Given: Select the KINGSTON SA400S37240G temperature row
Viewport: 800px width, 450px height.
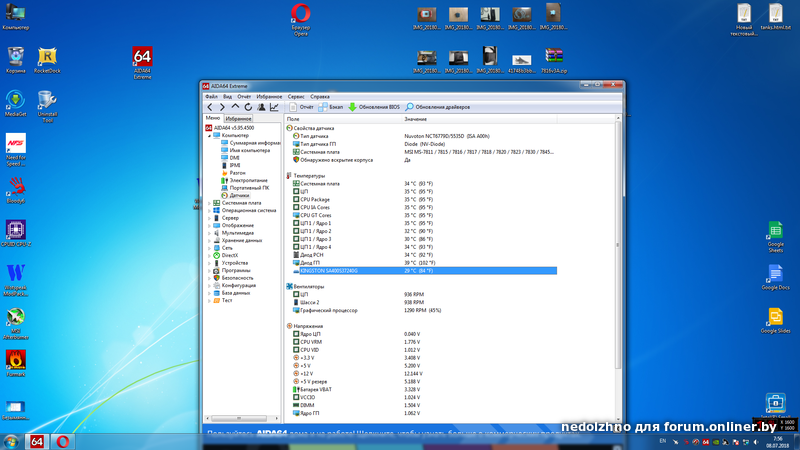Looking at the screenshot, I should (x=329, y=271).
